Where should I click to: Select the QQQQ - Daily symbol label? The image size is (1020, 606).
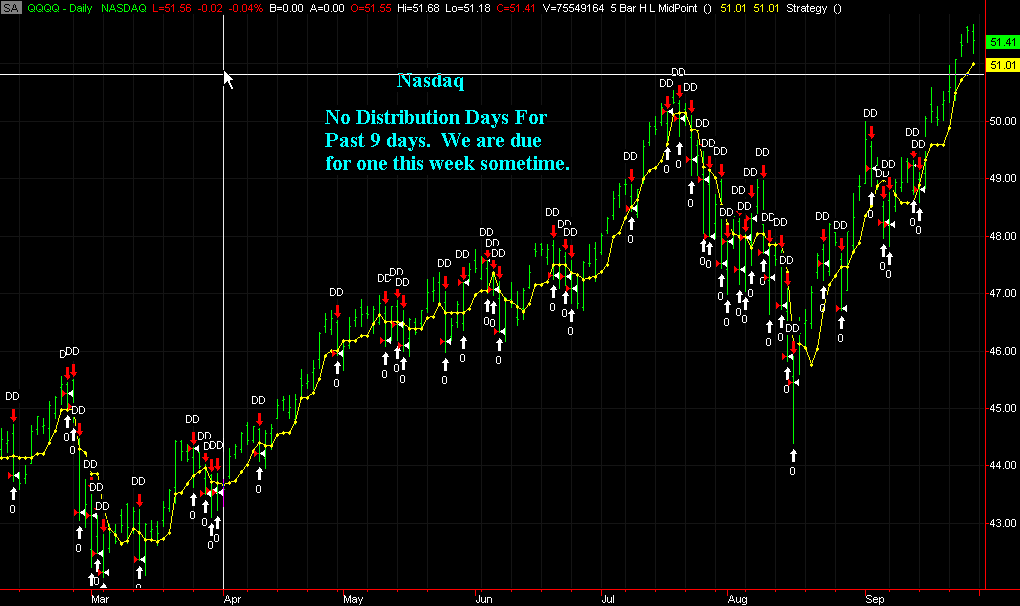coord(60,8)
